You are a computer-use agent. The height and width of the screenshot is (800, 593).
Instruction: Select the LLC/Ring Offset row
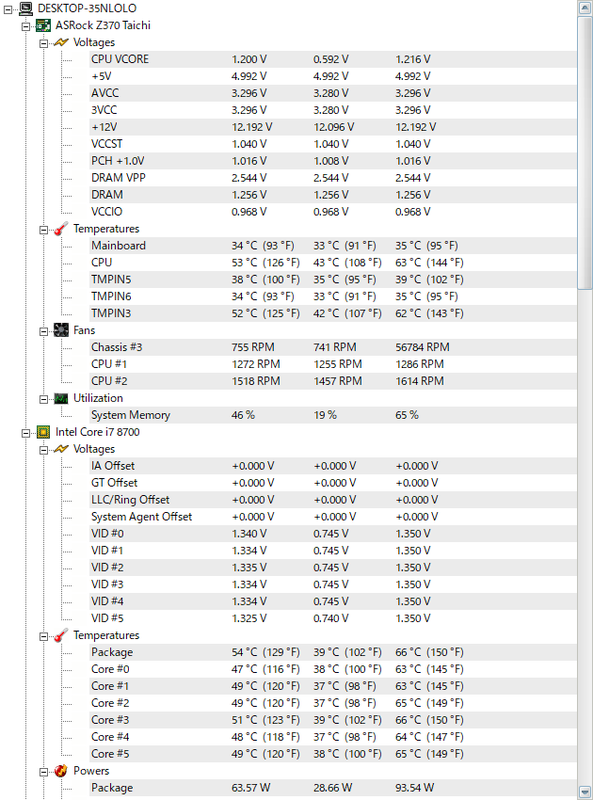point(333,499)
